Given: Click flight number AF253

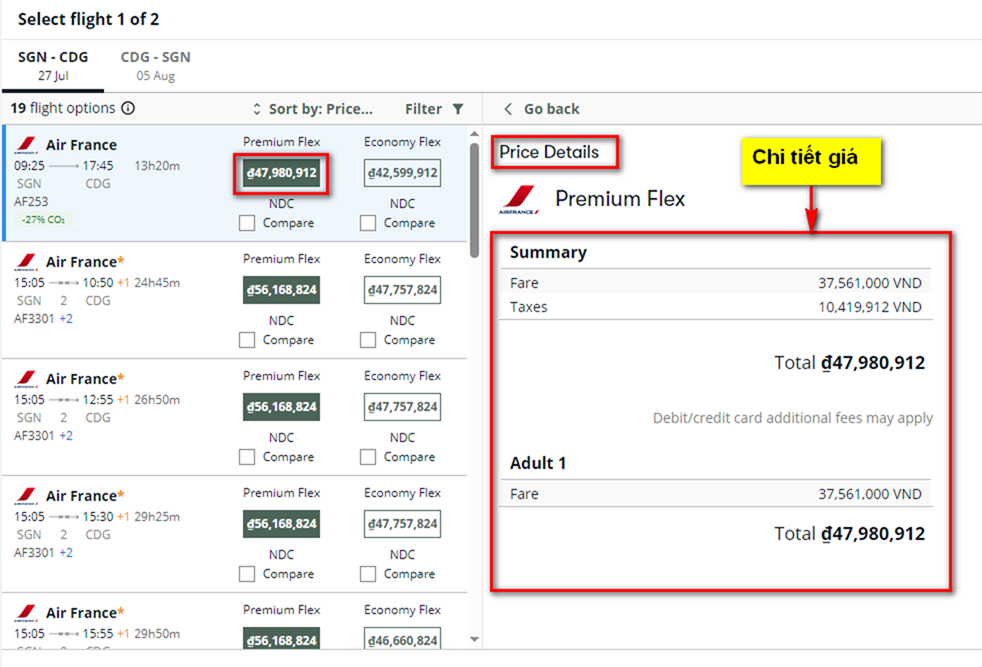Looking at the screenshot, I should tap(31, 202).
